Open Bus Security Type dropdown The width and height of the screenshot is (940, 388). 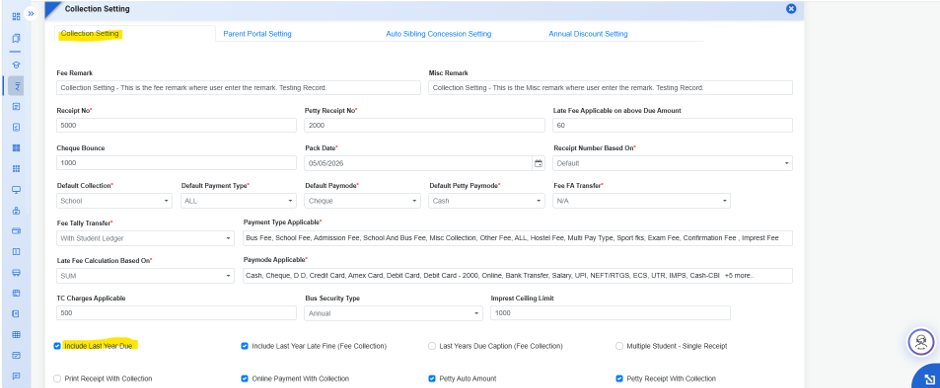point(394,313)
